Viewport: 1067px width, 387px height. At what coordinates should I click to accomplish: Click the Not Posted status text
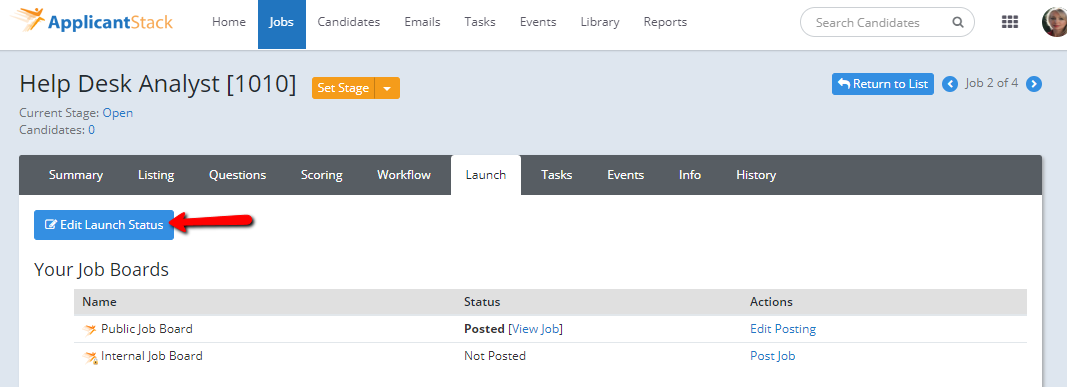click(x=495, y=356)
